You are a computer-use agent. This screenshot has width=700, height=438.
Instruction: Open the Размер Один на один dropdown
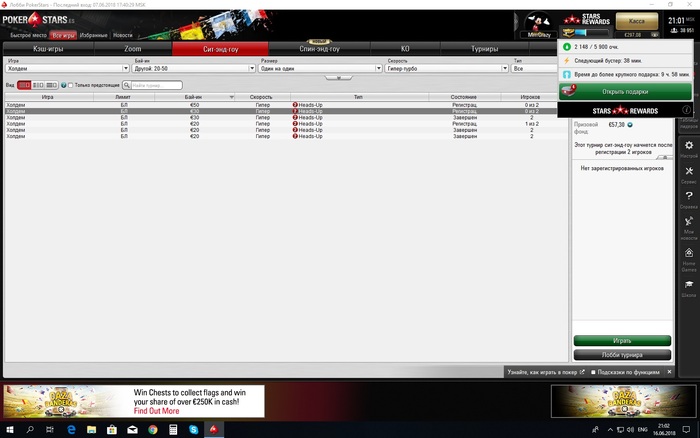tap(321, 68)
